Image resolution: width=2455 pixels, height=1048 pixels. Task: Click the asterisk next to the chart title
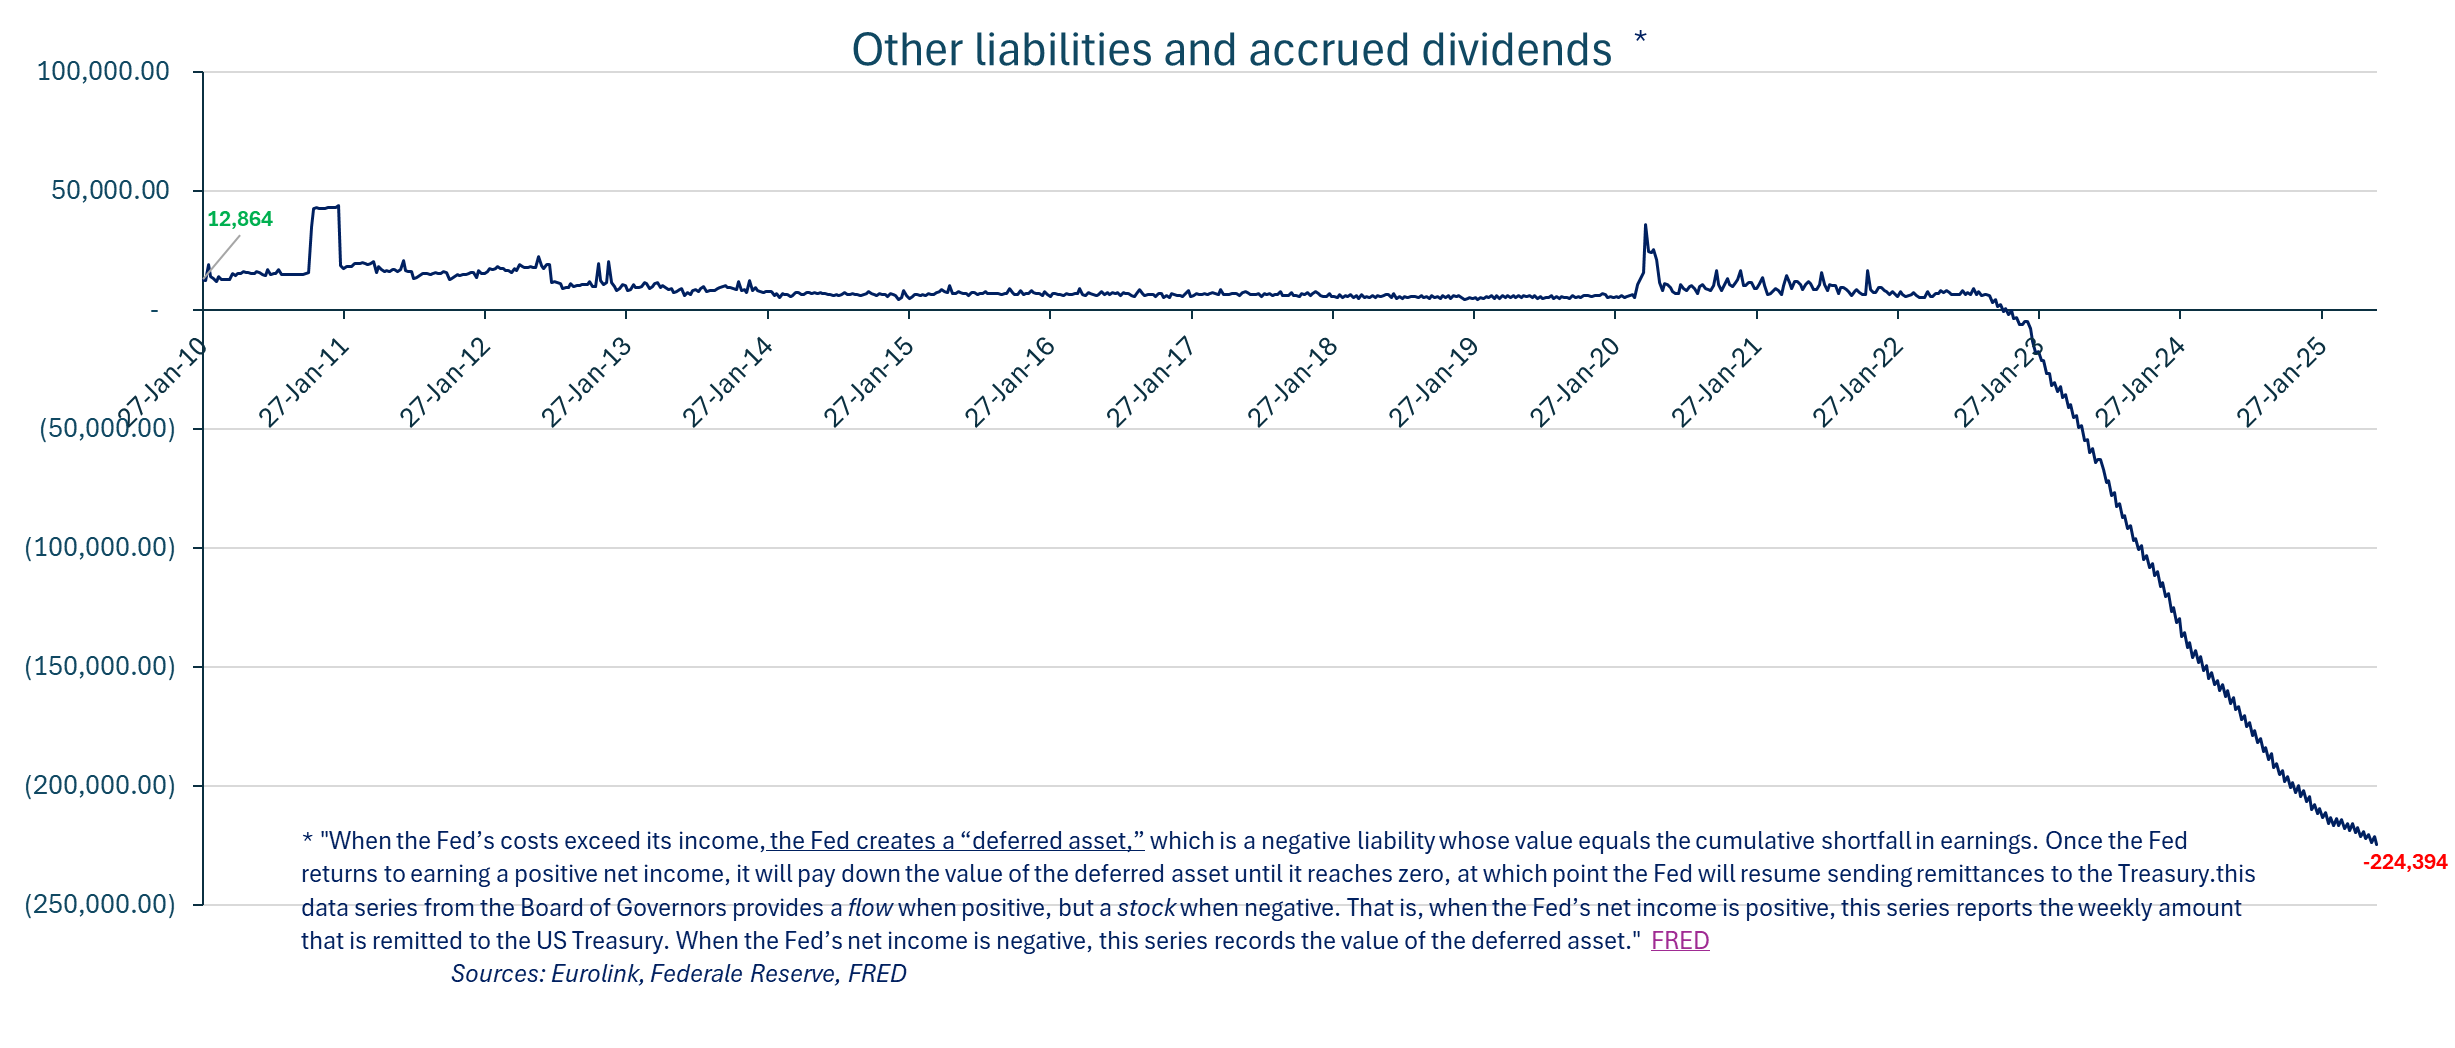[x=1640, y=39]
